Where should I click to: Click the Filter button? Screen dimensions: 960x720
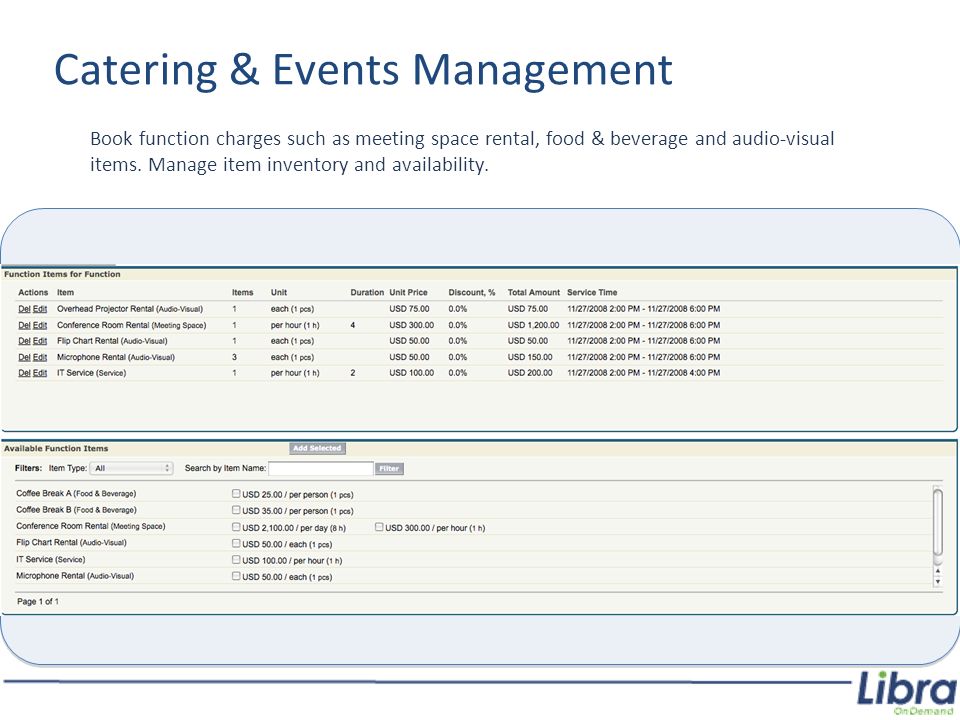point(389,468)
